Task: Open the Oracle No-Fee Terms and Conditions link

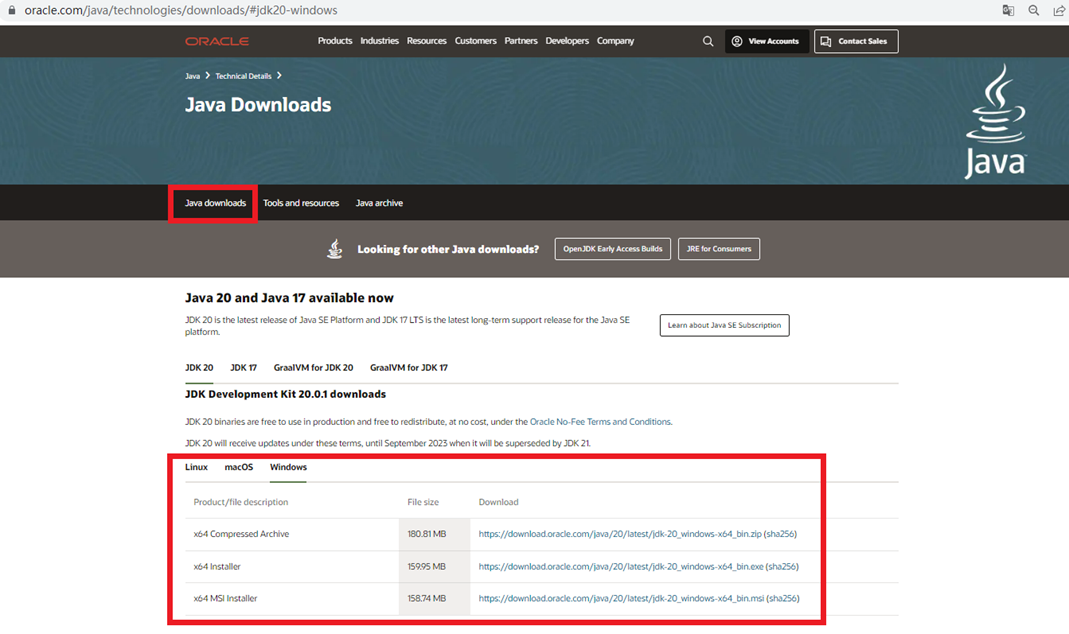Action: click(x=600, y=422)
